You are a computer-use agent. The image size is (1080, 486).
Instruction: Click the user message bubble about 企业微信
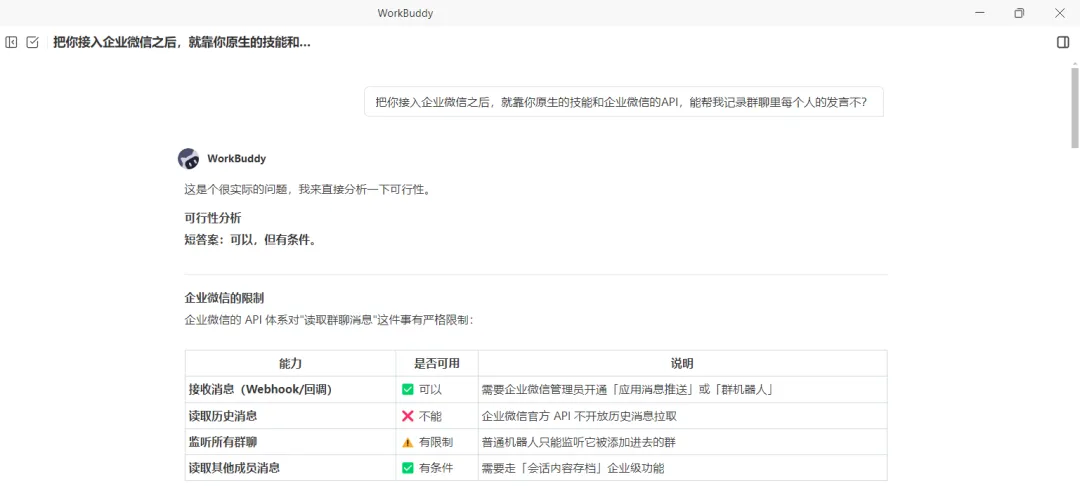(x=623, y=102)
